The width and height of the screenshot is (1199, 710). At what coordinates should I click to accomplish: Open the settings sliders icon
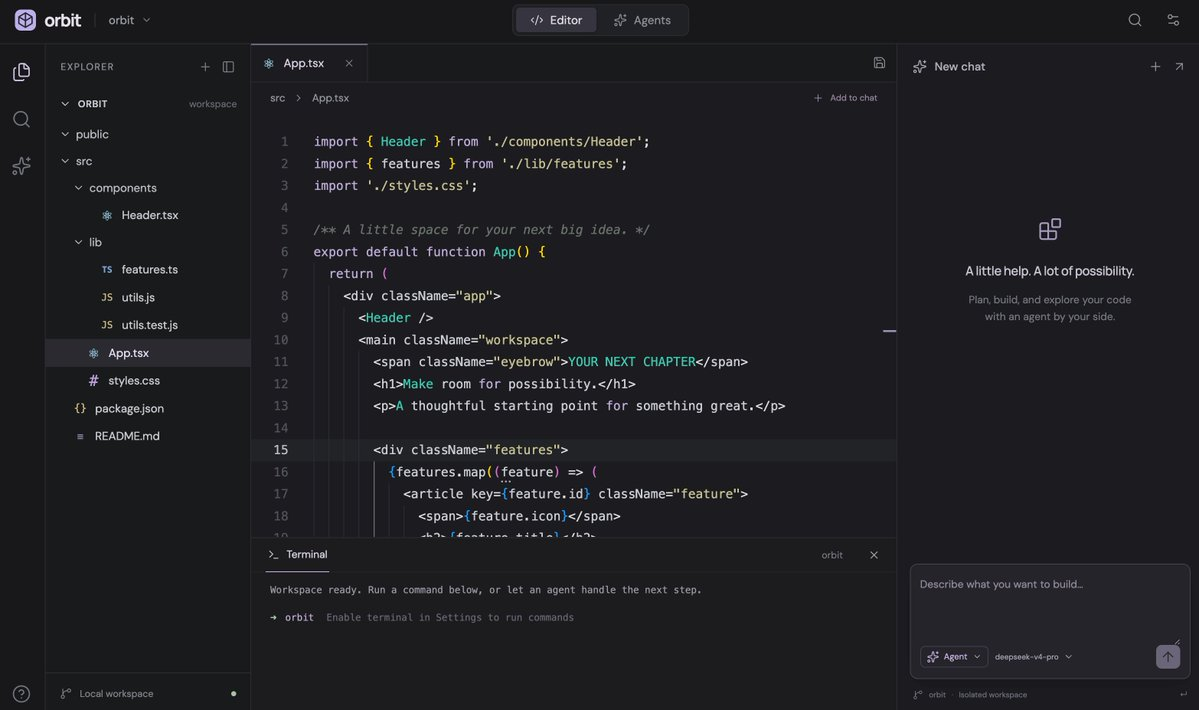1173,20
